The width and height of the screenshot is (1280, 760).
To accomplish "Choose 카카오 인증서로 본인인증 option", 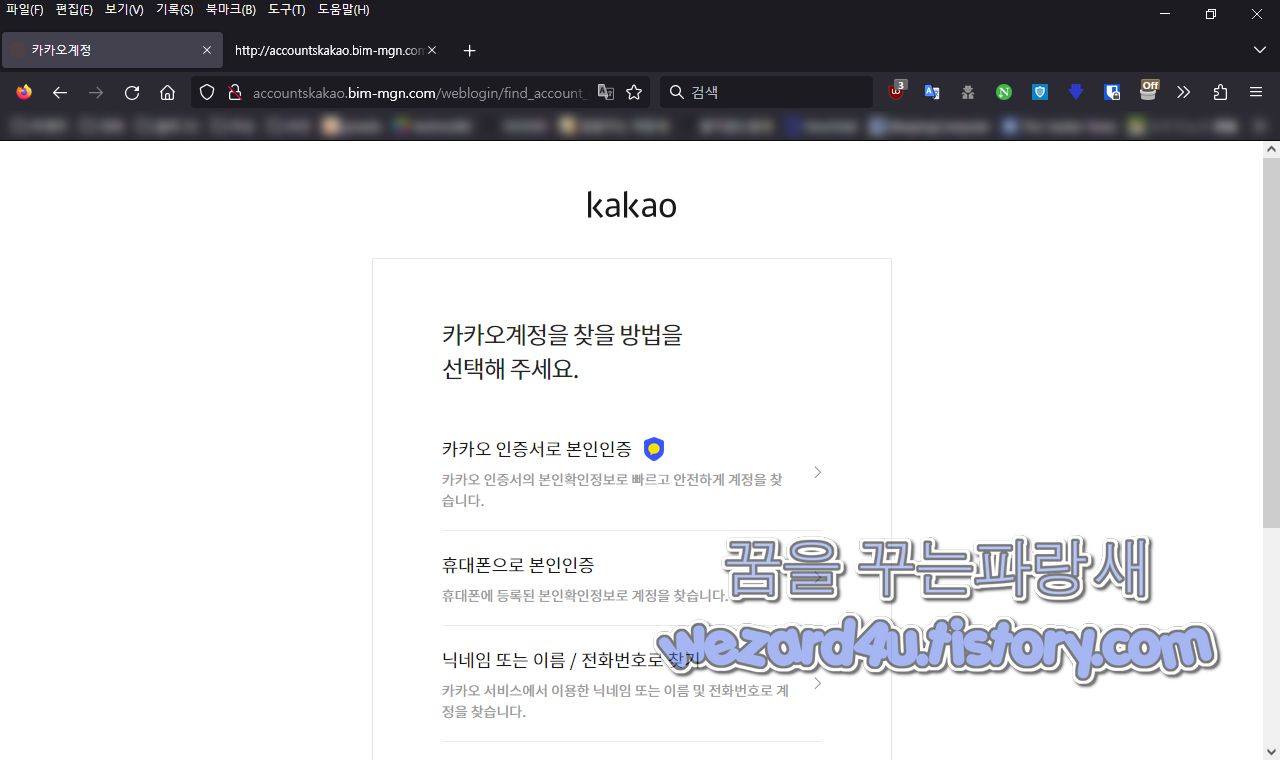I will 632,472.
